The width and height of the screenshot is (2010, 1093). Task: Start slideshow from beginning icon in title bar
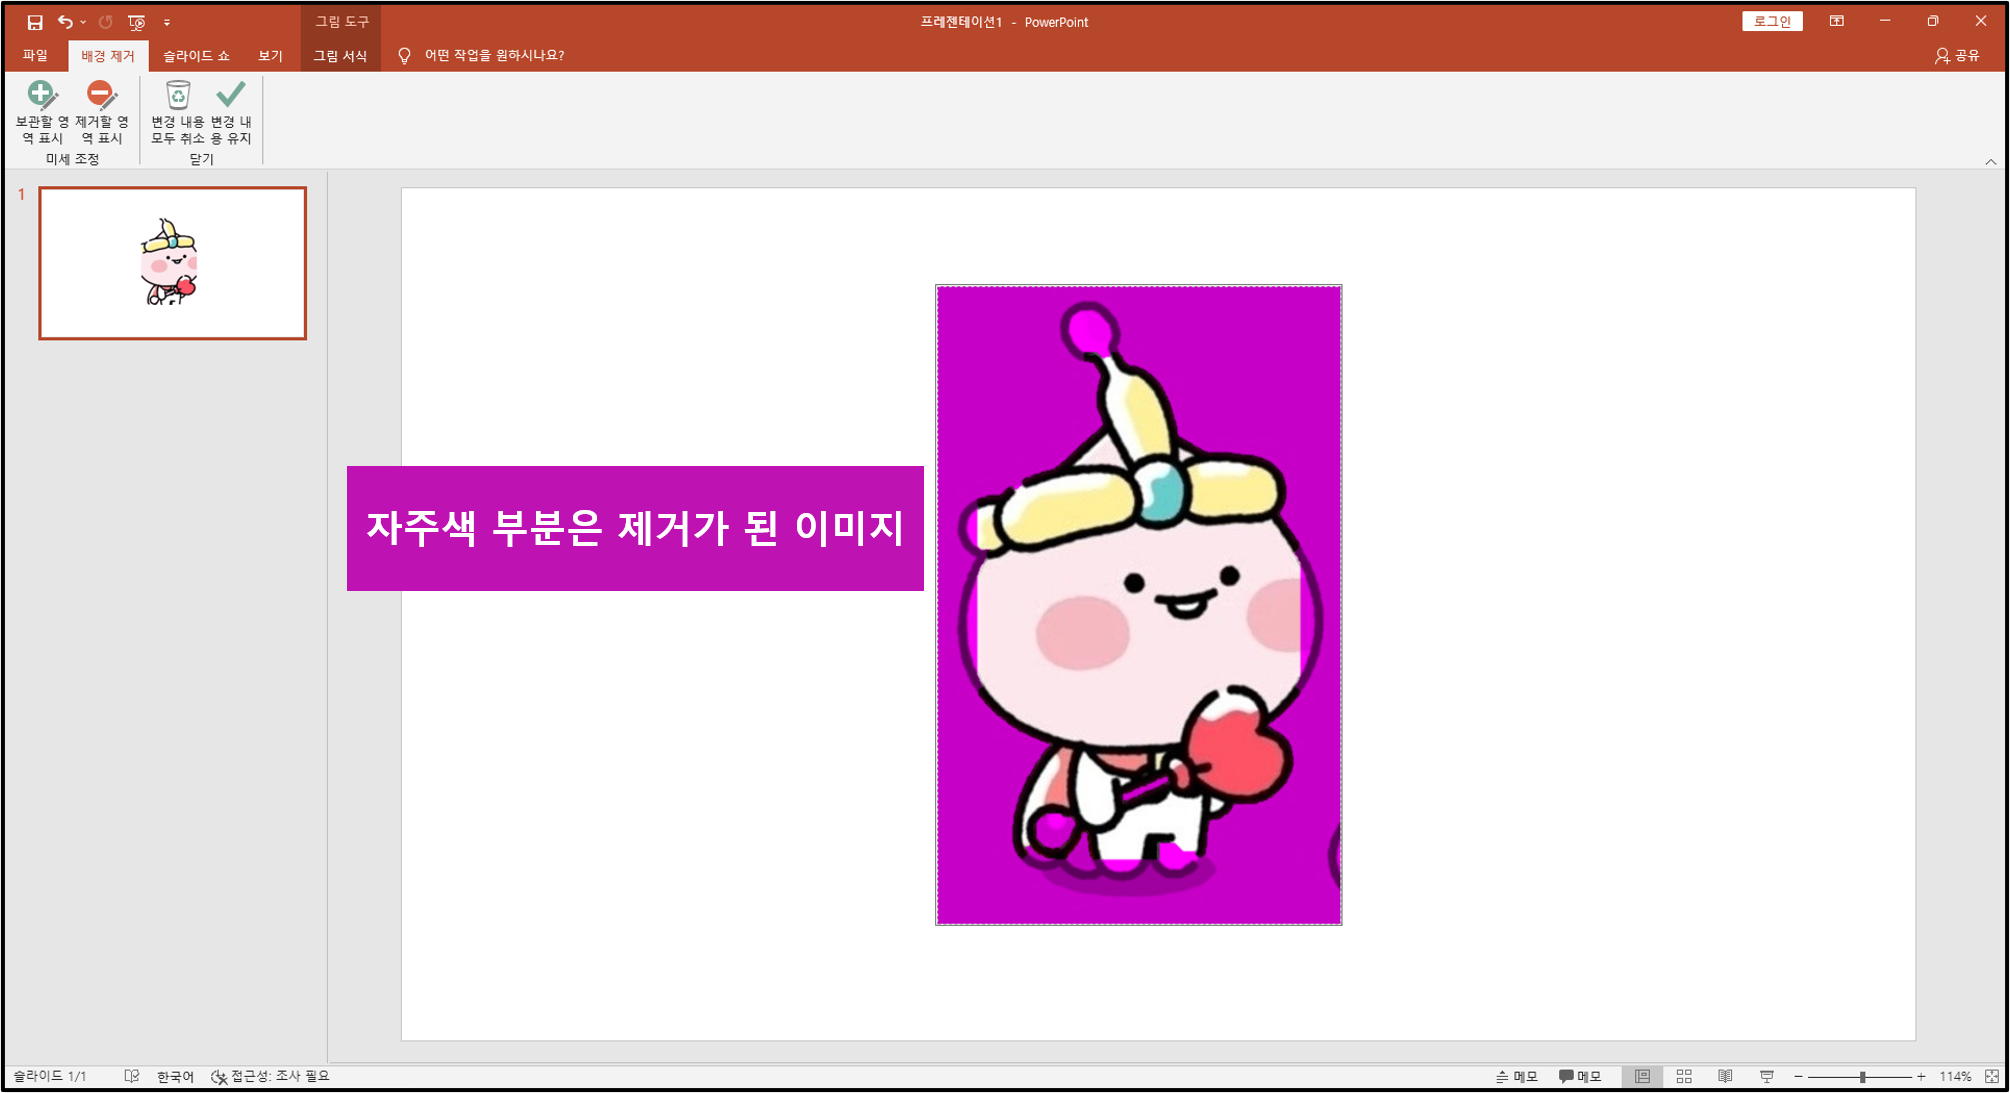click(x=137, y=22)
